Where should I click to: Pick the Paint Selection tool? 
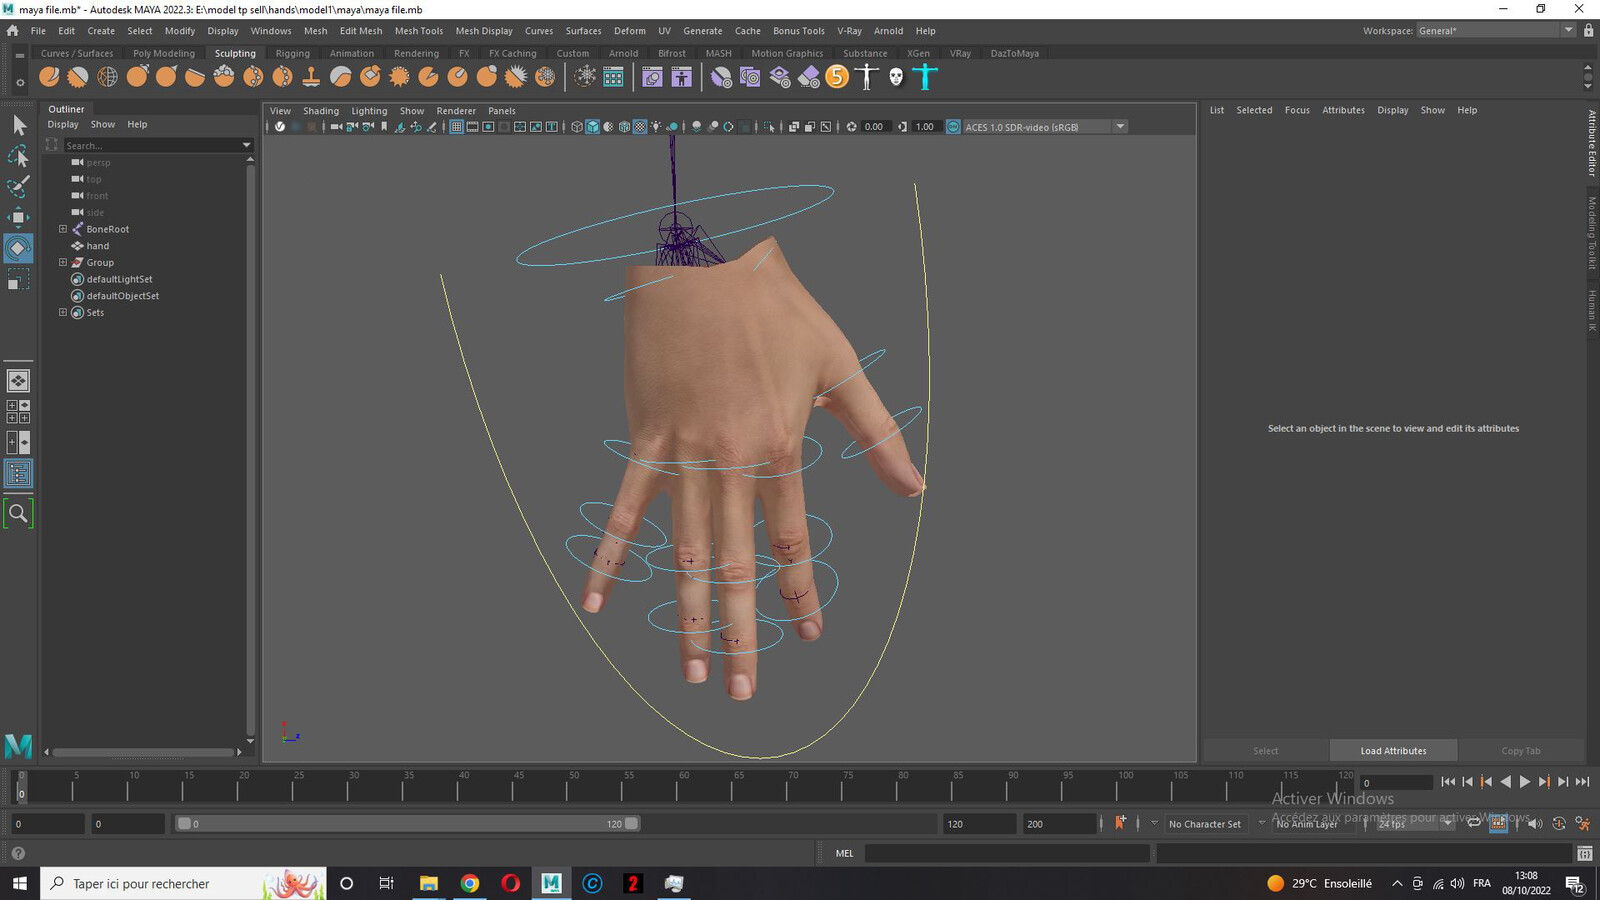[18, 186]
